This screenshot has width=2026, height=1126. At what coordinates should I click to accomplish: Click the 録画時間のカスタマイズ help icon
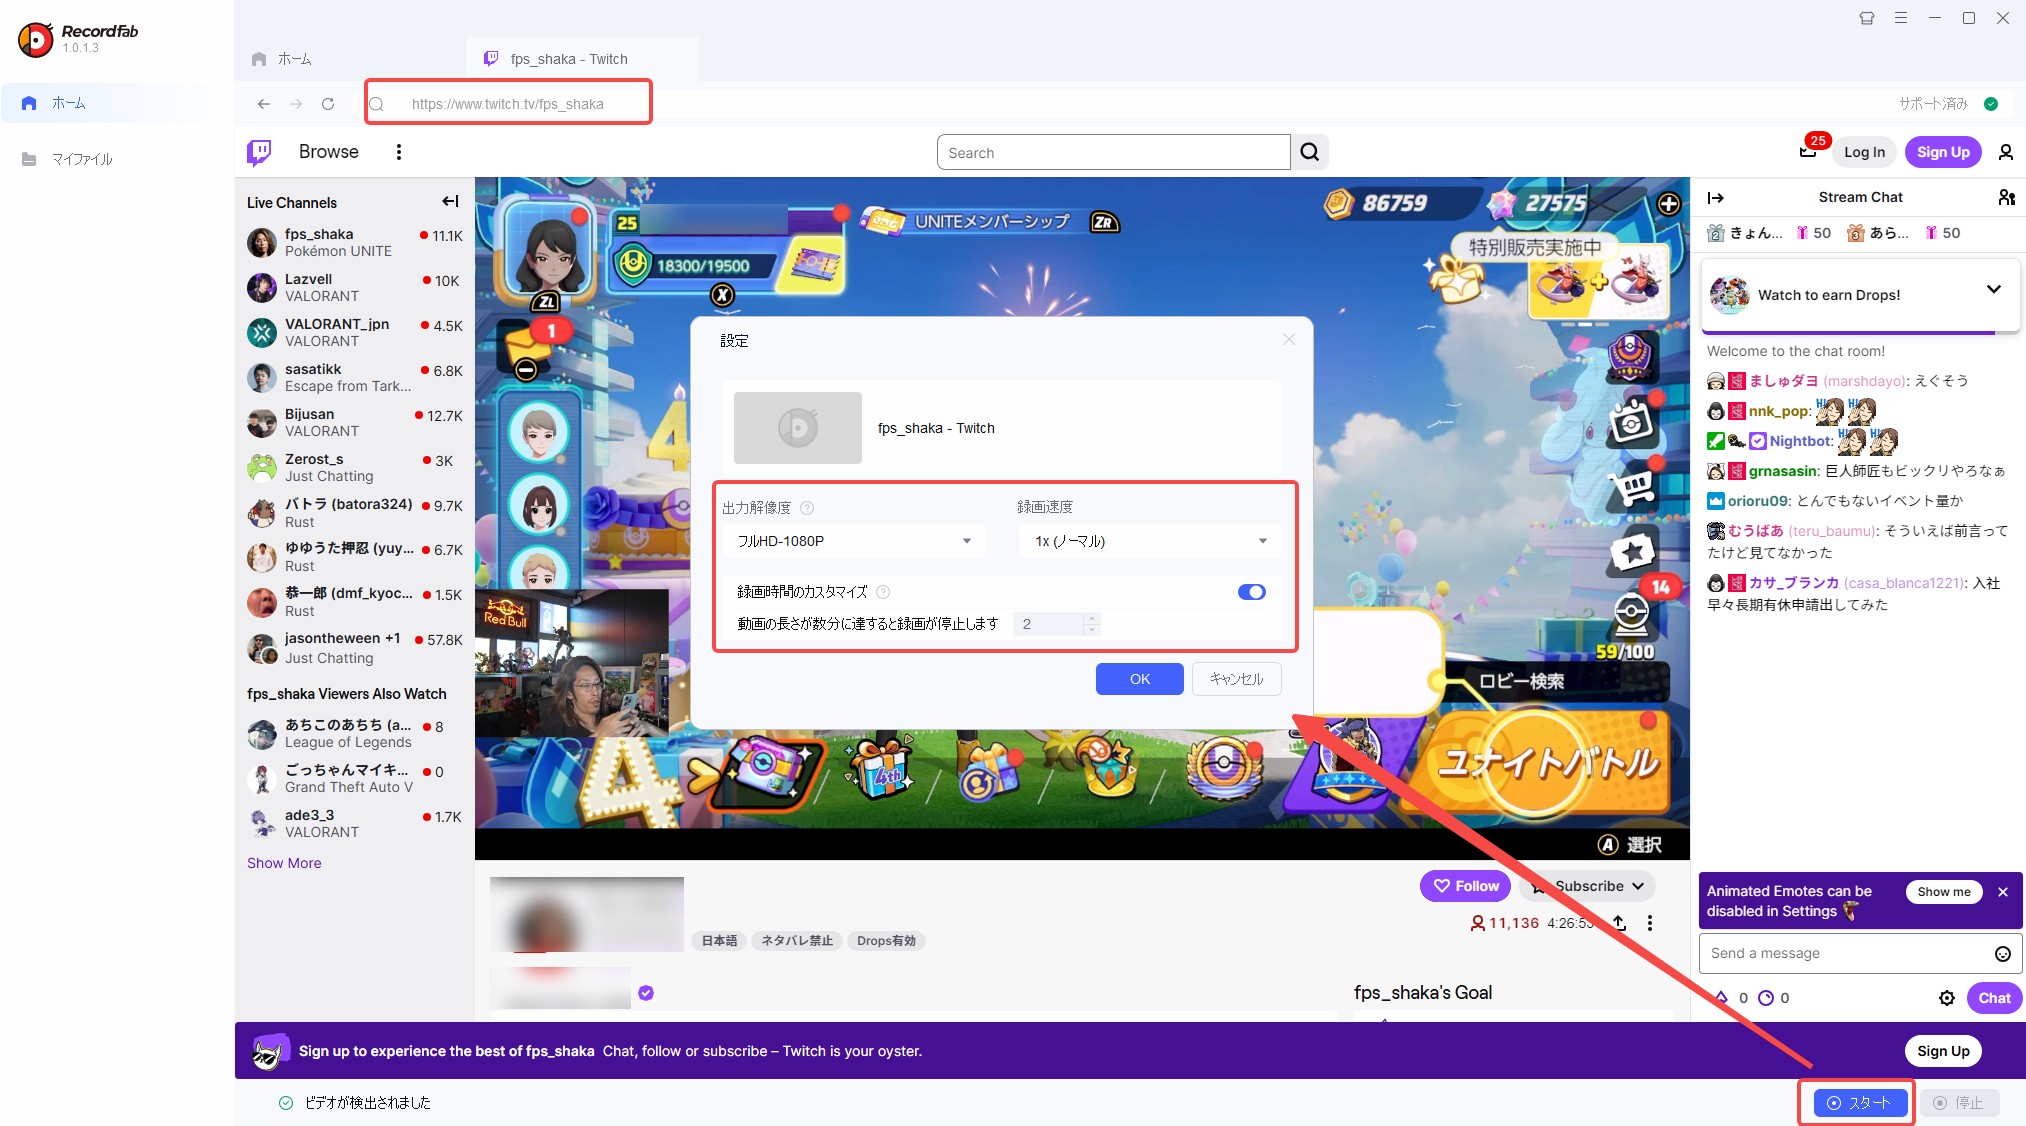click(x=883, y=592)
